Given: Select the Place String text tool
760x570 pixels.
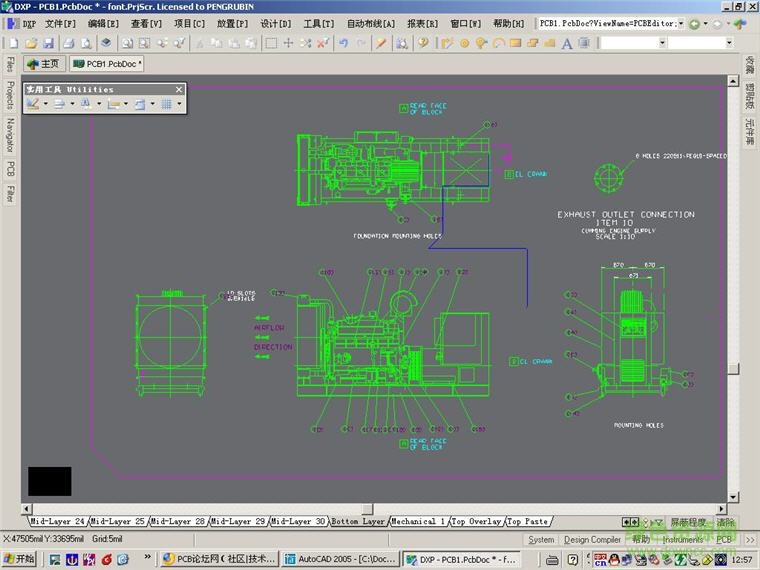Looking at the screenshot, I should click(567, 43).
